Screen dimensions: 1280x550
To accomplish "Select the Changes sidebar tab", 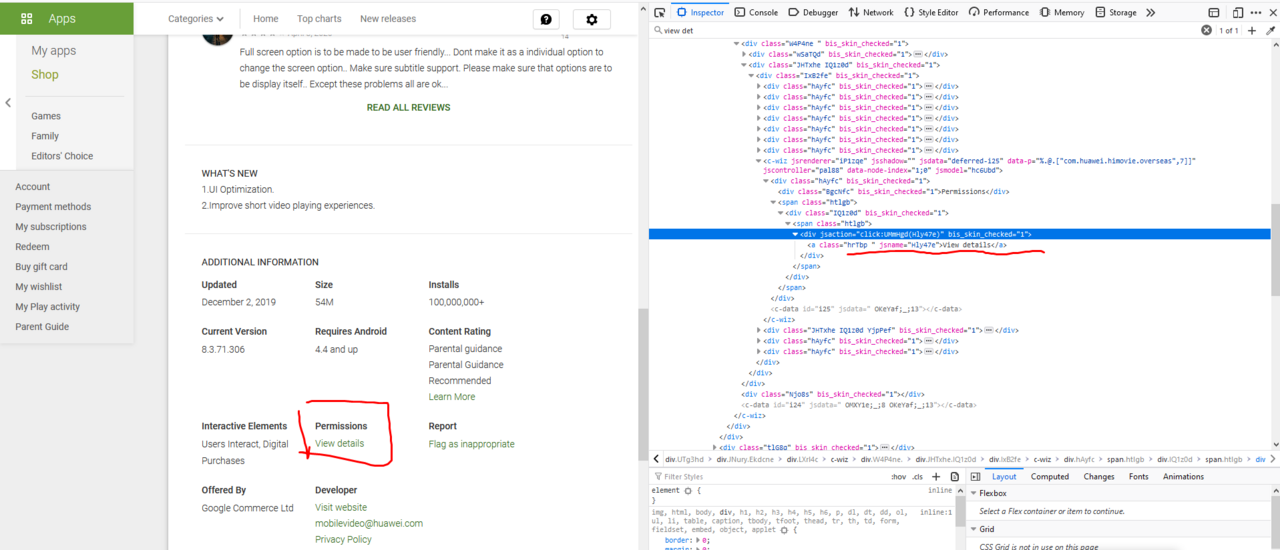I will click(1099, 477).
